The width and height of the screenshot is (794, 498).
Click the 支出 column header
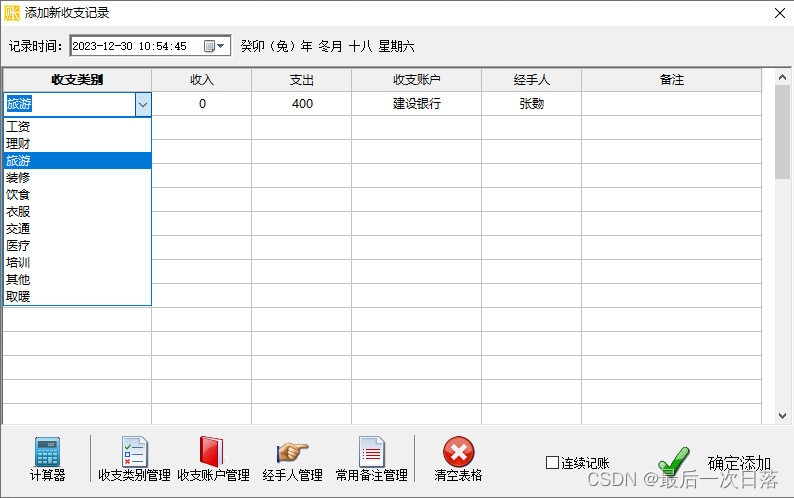[301, 80]
